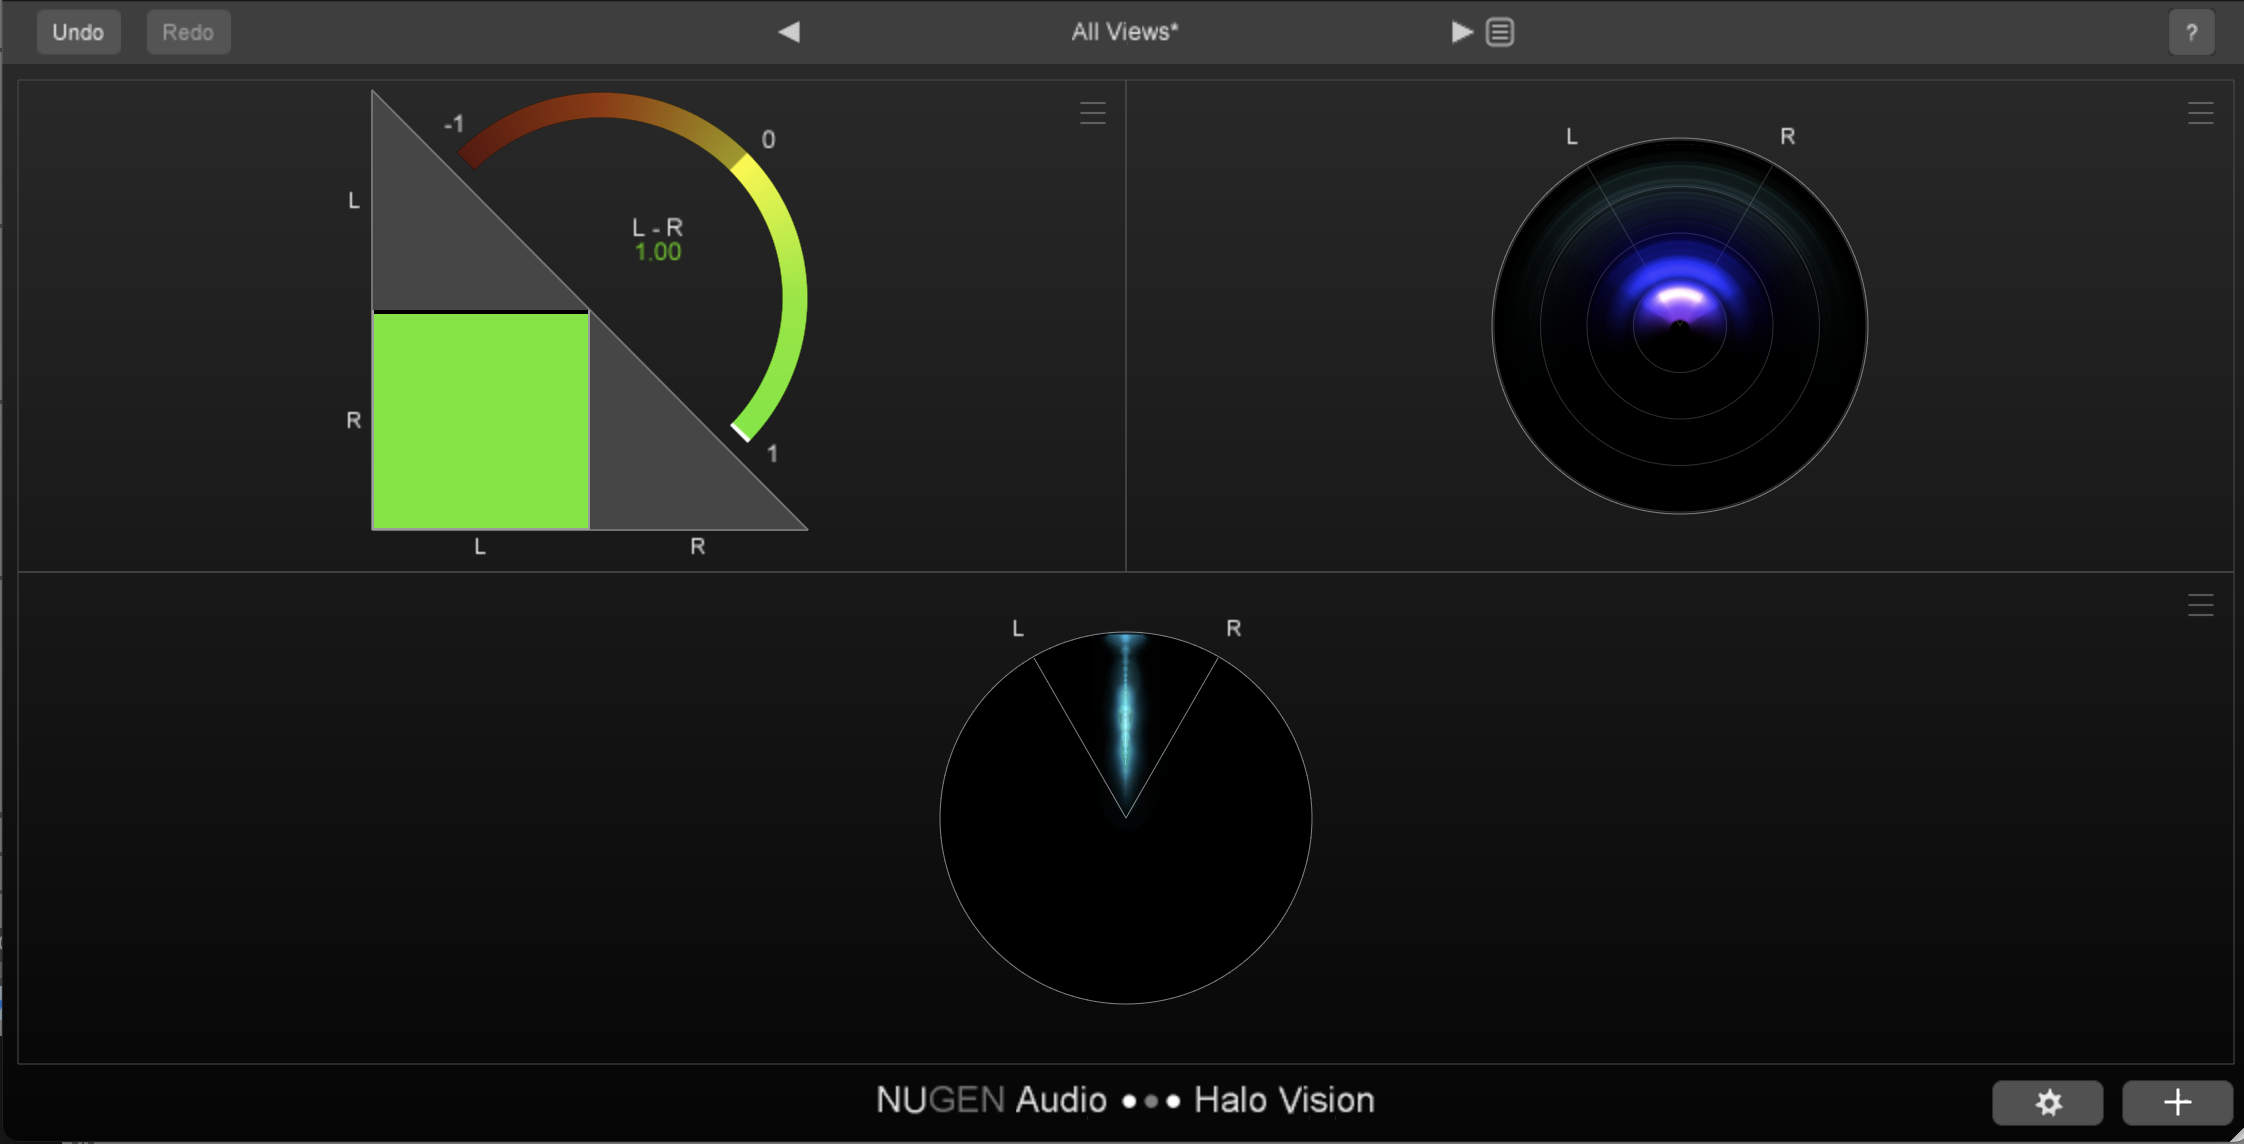The width and height of the screenshot is (2244, 1144).
Task: Go to previous preset with left arrow
Action: tap(789, 32)
